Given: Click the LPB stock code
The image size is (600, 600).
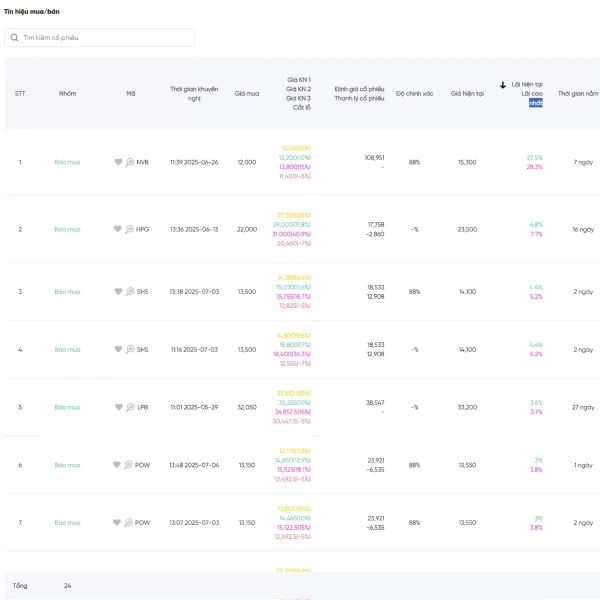Looking at the screenshot, I should click(143, 407).
